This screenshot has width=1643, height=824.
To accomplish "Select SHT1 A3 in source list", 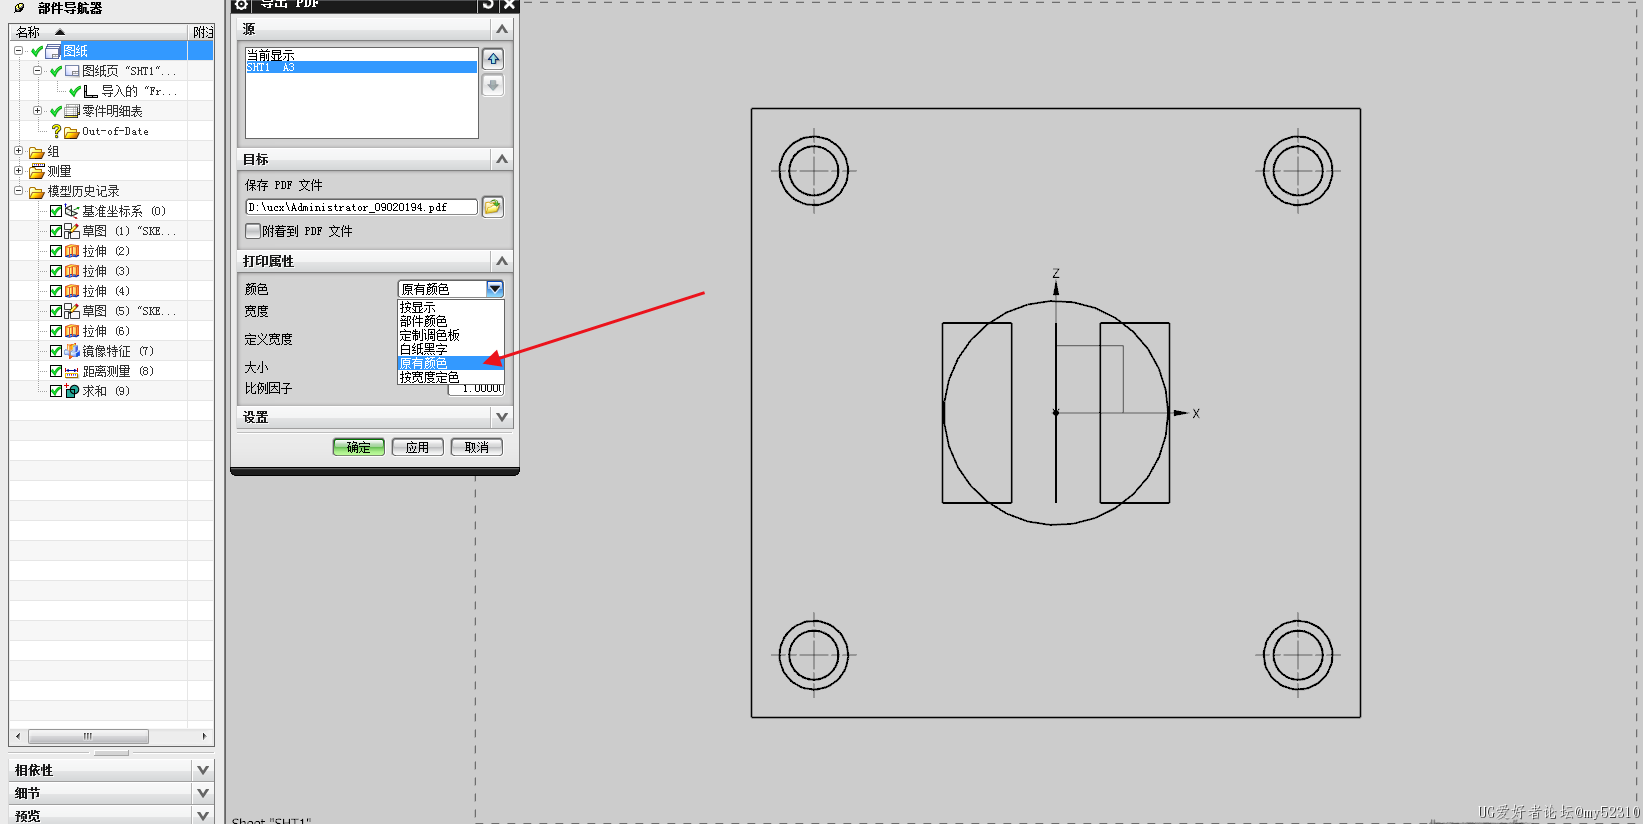I will pos(361,68).
